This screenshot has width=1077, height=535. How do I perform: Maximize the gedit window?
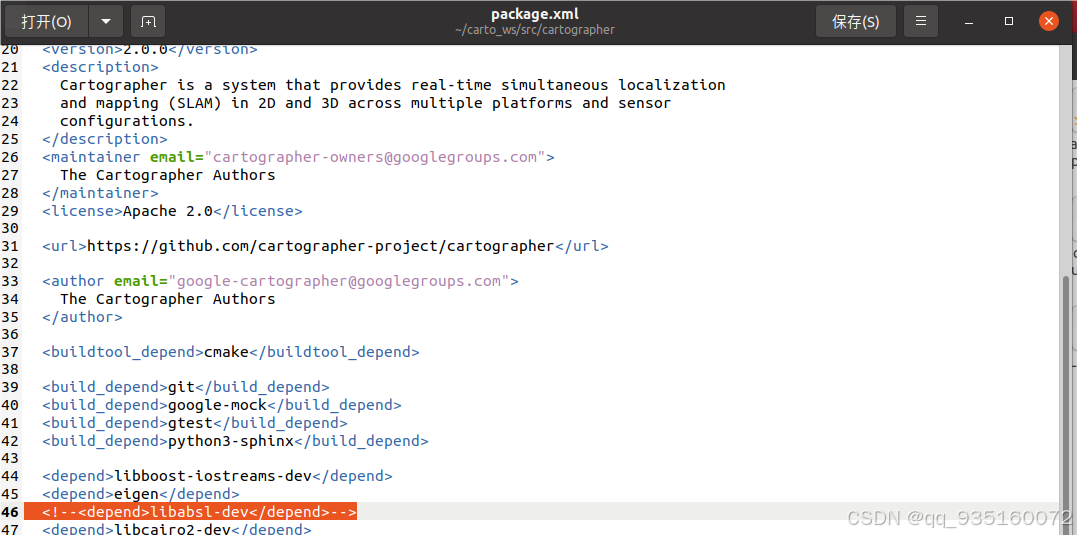coord(1009,21)
